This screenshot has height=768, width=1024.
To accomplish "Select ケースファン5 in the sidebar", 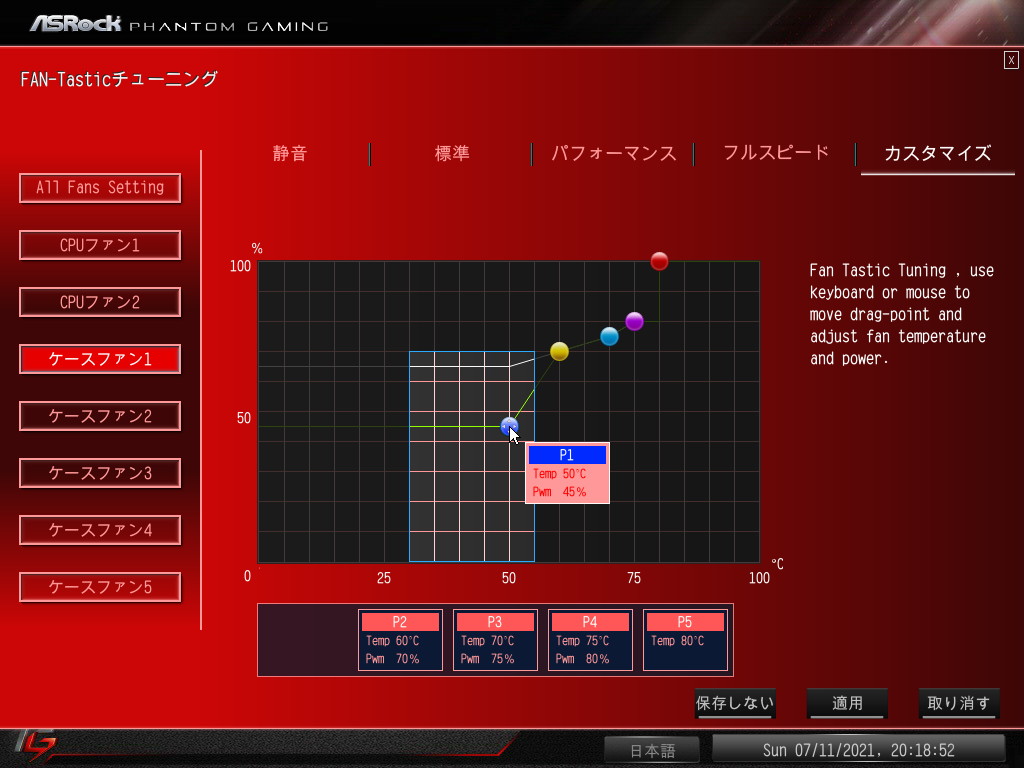I will tap(100, 587).
